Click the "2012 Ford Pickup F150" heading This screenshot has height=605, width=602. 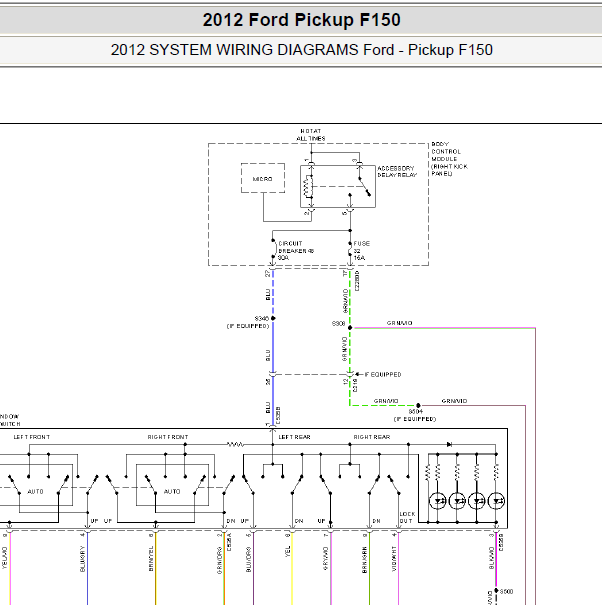(301, 20)
